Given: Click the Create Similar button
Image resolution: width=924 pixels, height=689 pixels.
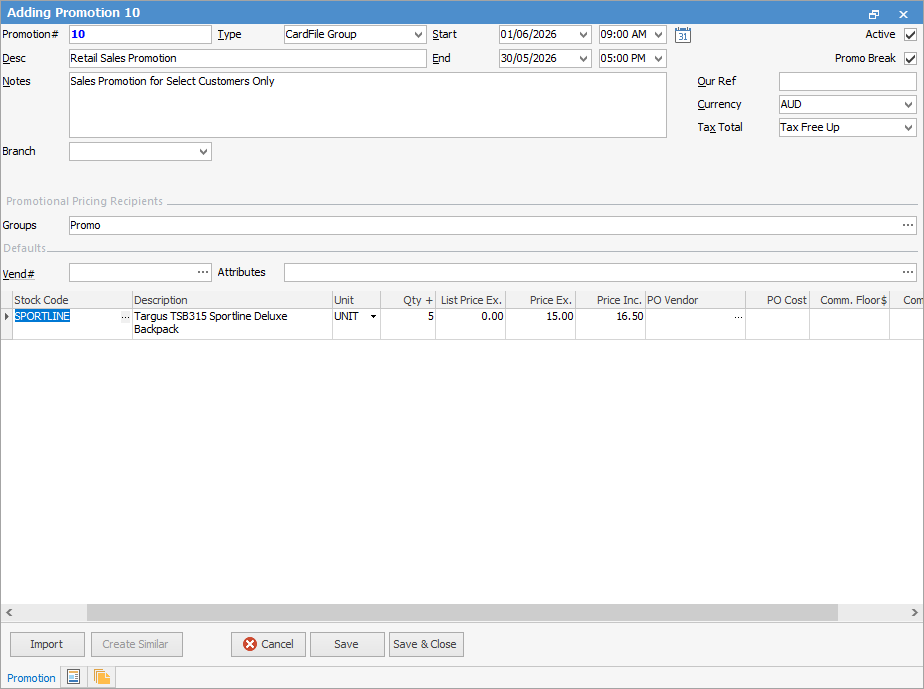Looking at the screenshot, I should click(x=137, y=644).
